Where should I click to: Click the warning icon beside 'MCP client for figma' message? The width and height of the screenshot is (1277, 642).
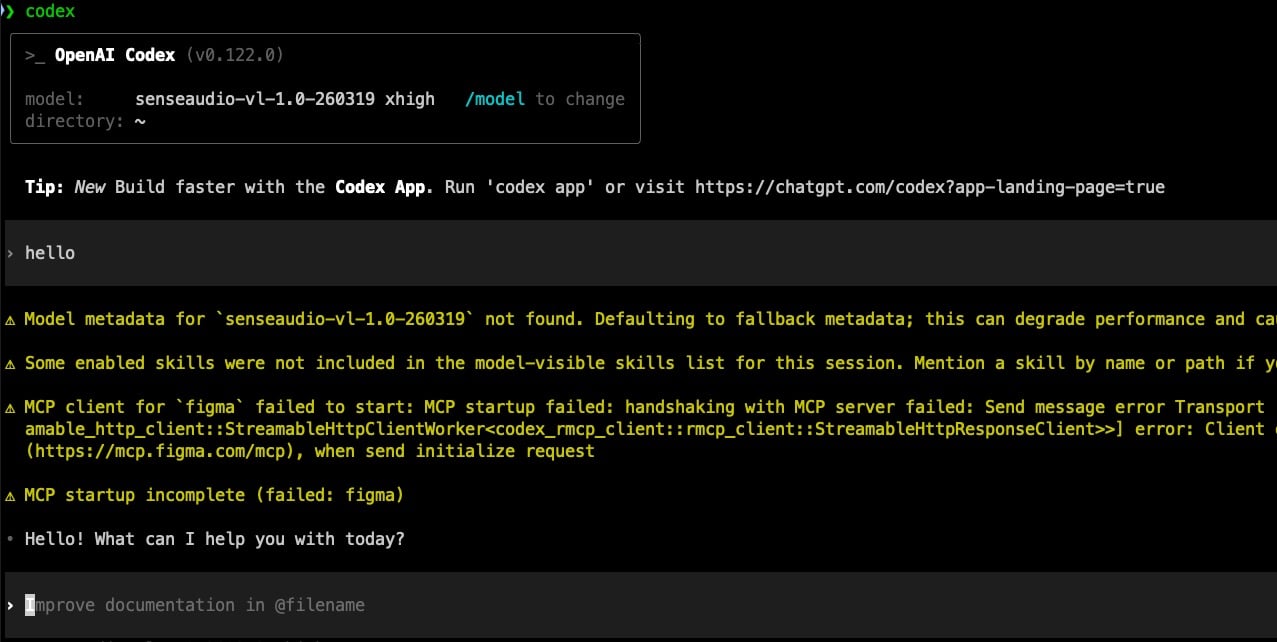pos(11,407)
